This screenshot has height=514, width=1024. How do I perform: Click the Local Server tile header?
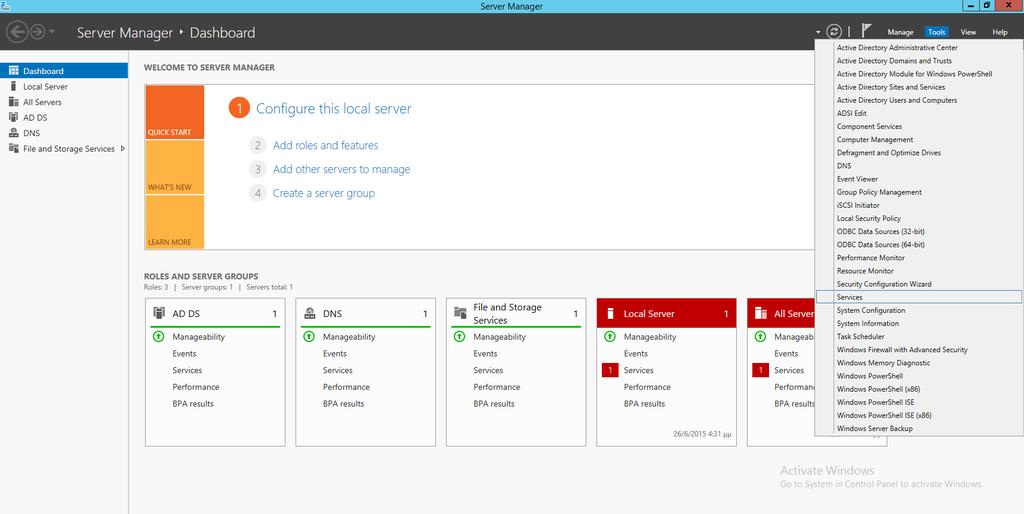click(666, 313)
